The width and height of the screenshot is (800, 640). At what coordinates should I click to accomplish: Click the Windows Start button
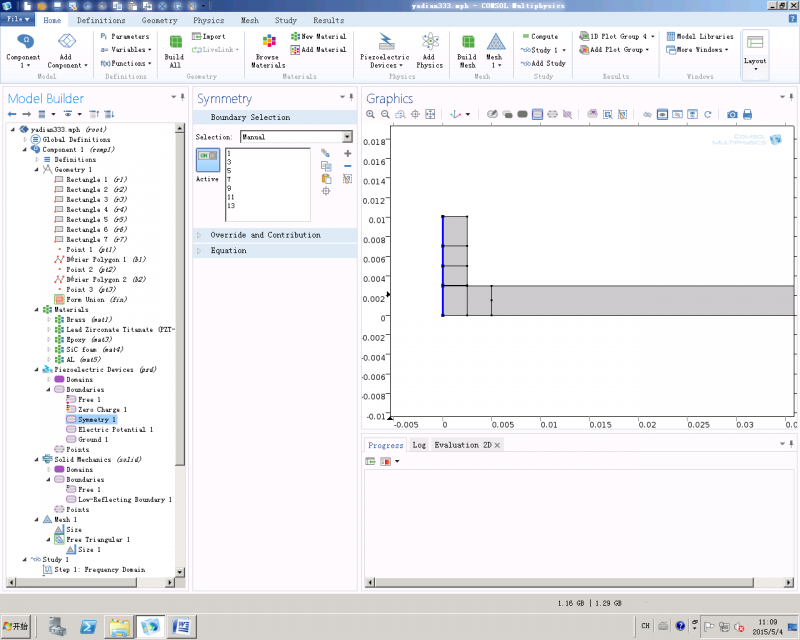coord(17,627)
